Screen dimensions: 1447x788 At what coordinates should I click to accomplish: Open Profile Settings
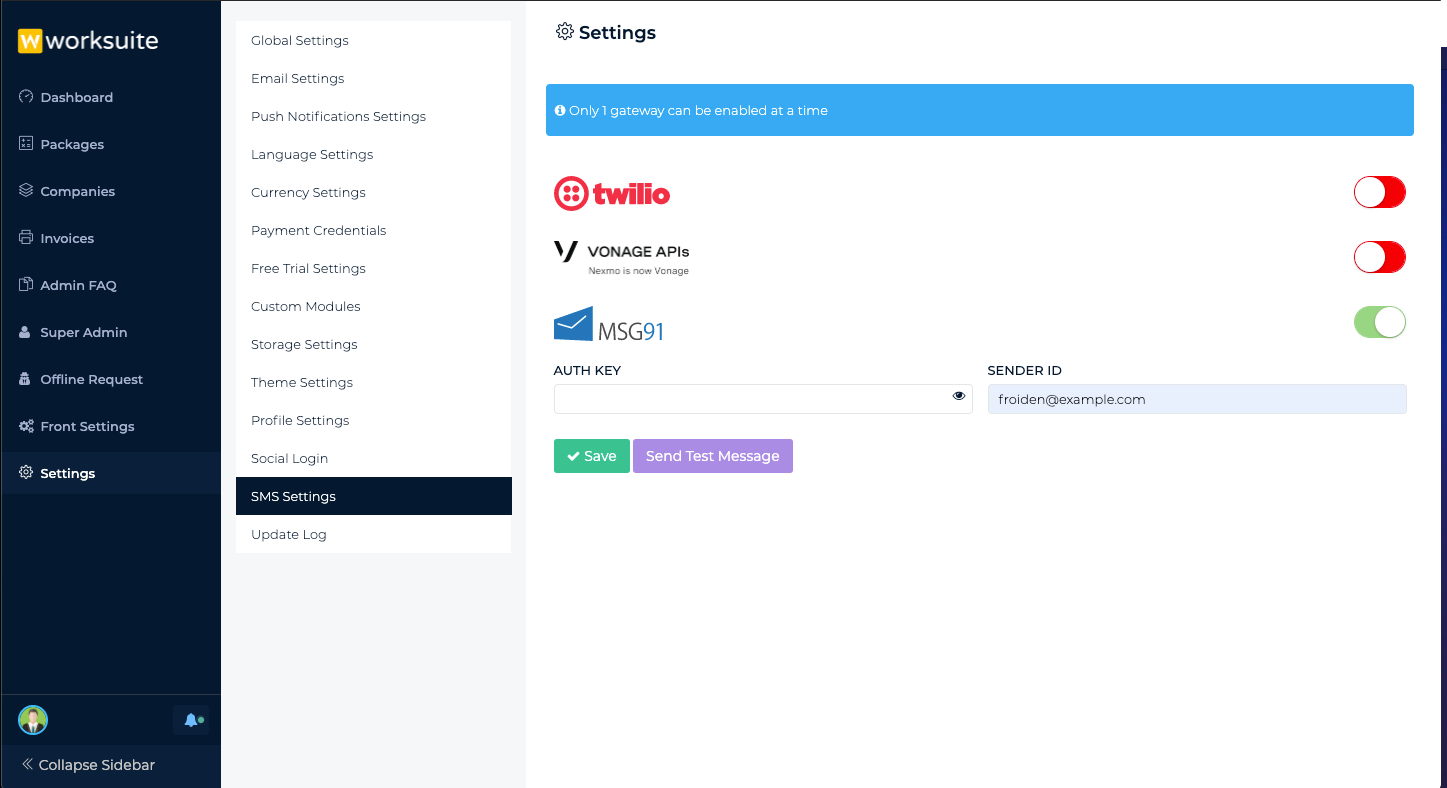click(374, 421)
